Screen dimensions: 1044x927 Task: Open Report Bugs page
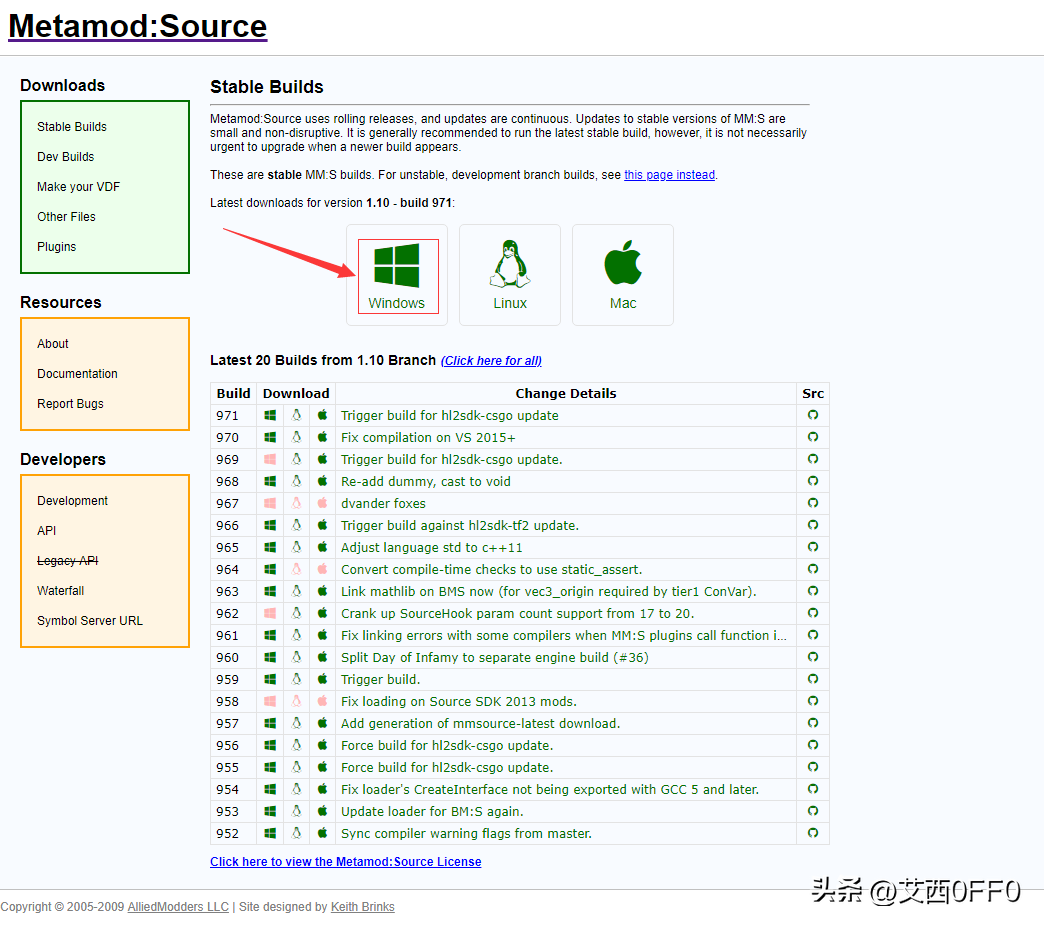point(70,404)
